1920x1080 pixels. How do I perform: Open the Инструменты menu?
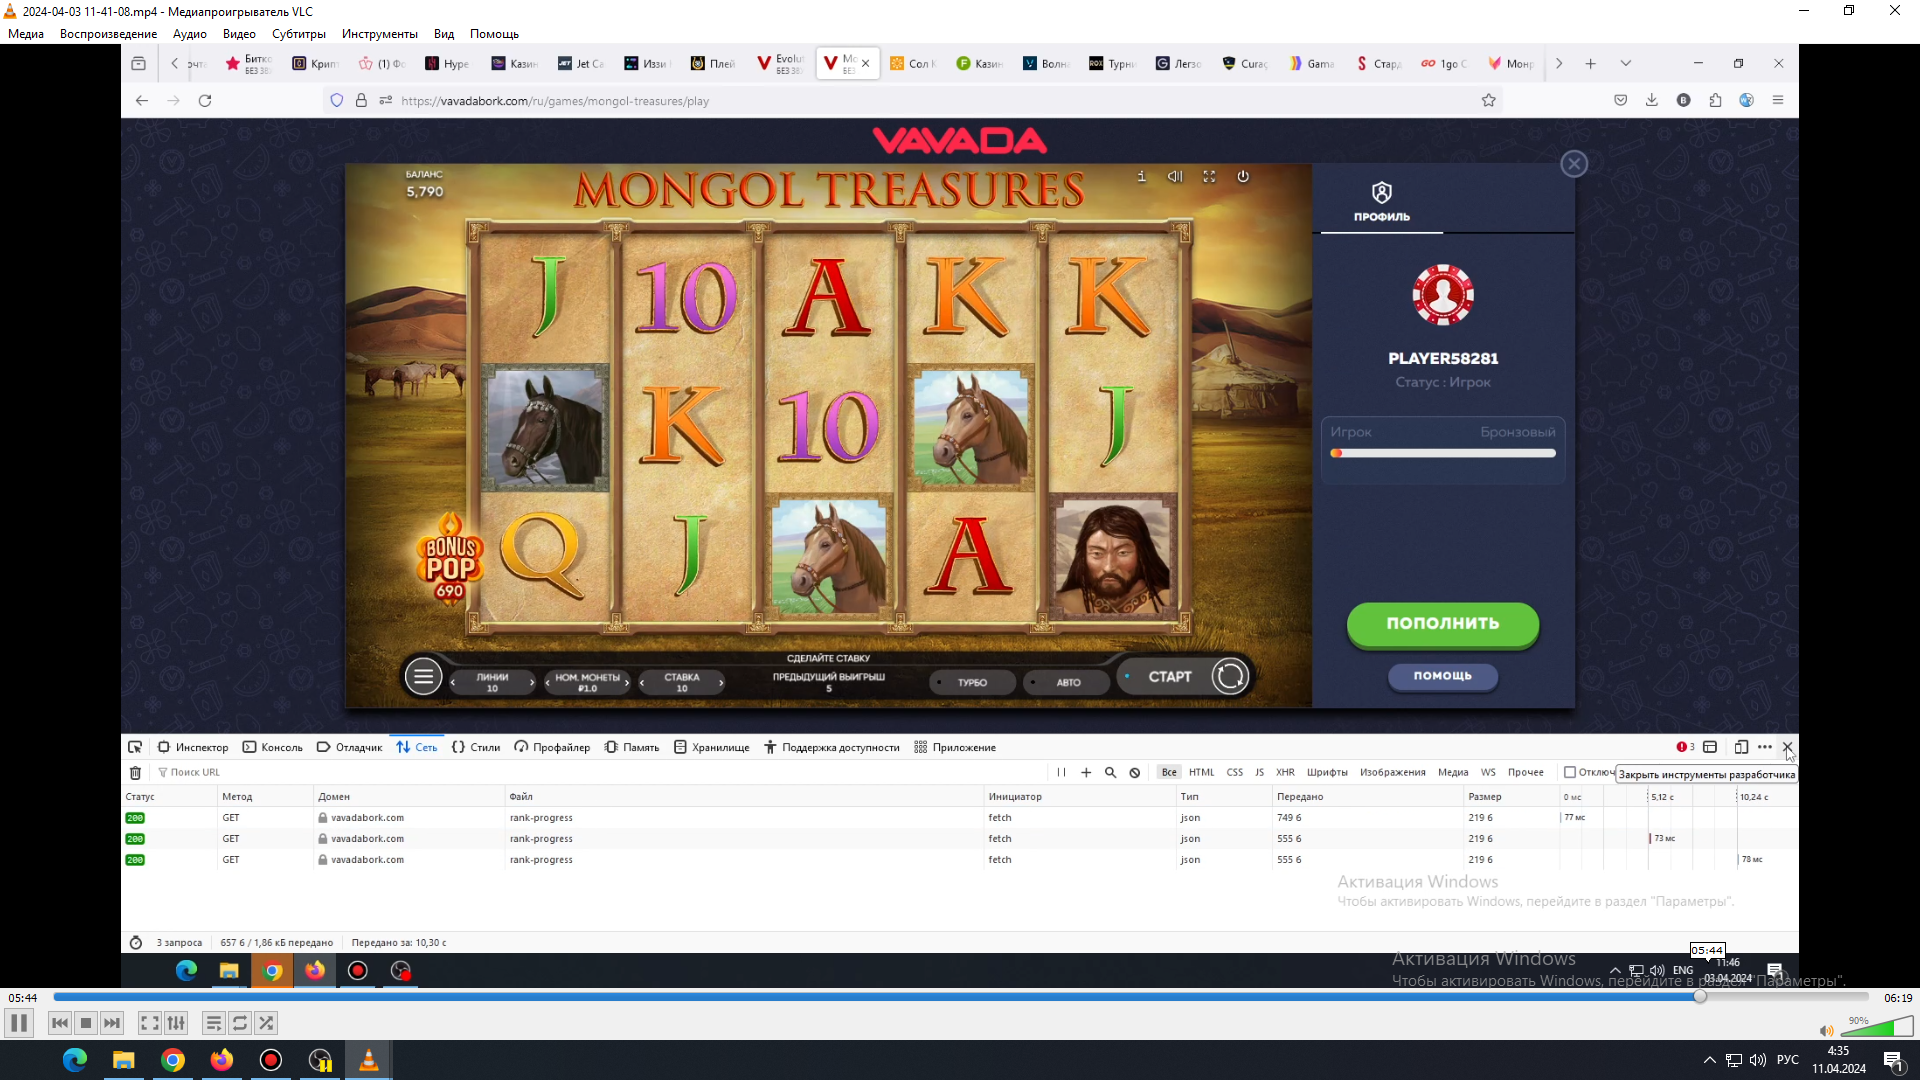click(x=379, y=34)
